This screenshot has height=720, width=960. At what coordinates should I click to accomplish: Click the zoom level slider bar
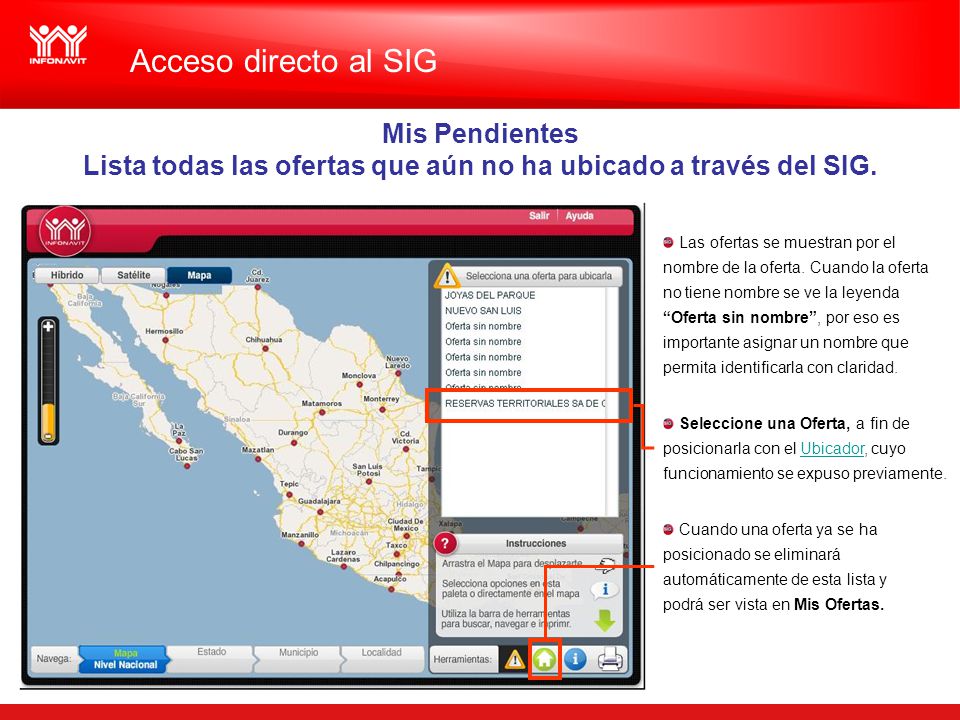(x=48, y=383)
